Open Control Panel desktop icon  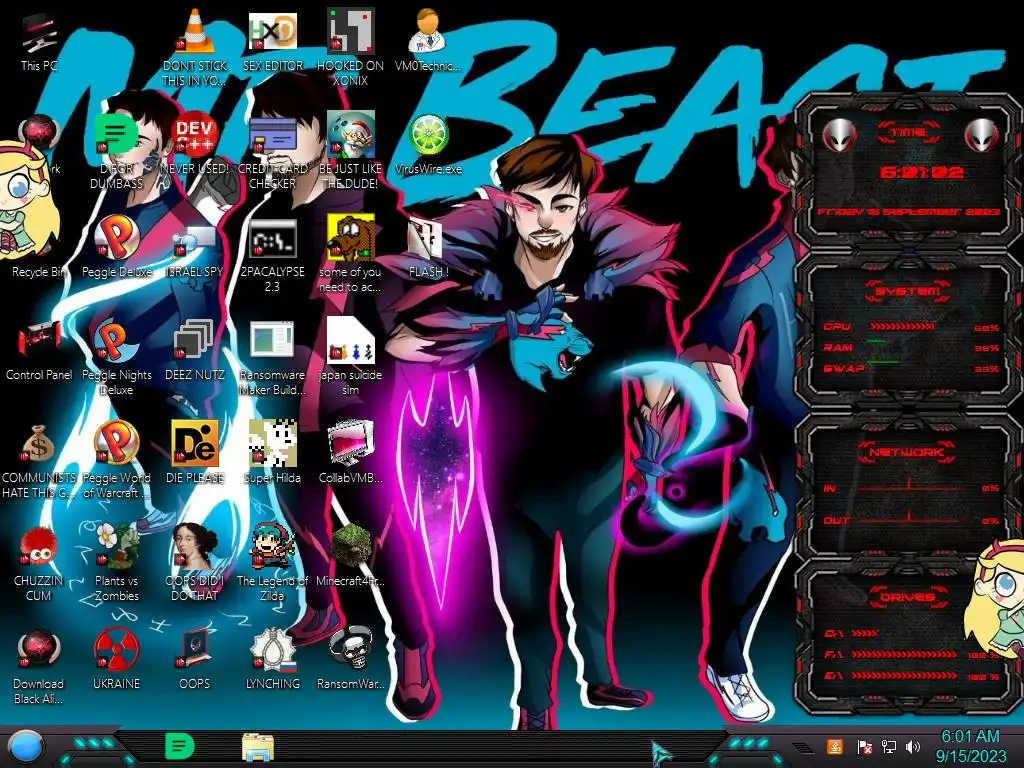(39, 351)
